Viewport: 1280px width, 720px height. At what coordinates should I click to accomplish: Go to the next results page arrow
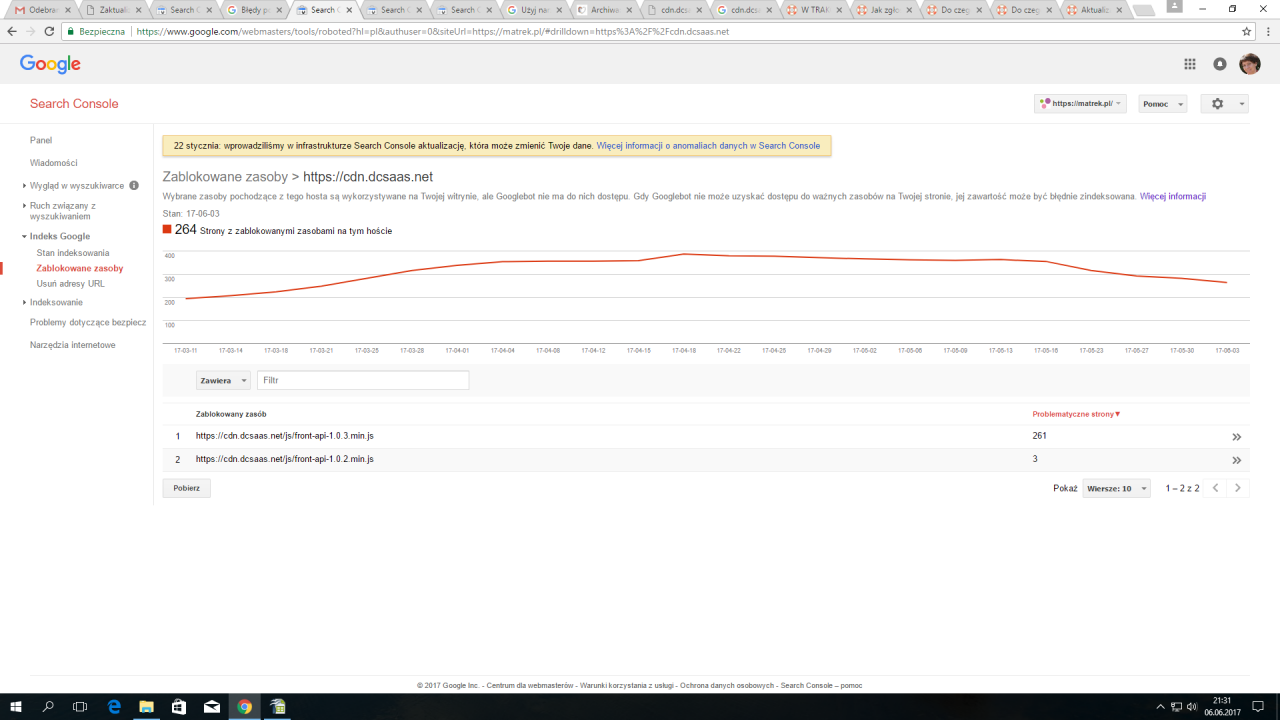coord(1238,488)
